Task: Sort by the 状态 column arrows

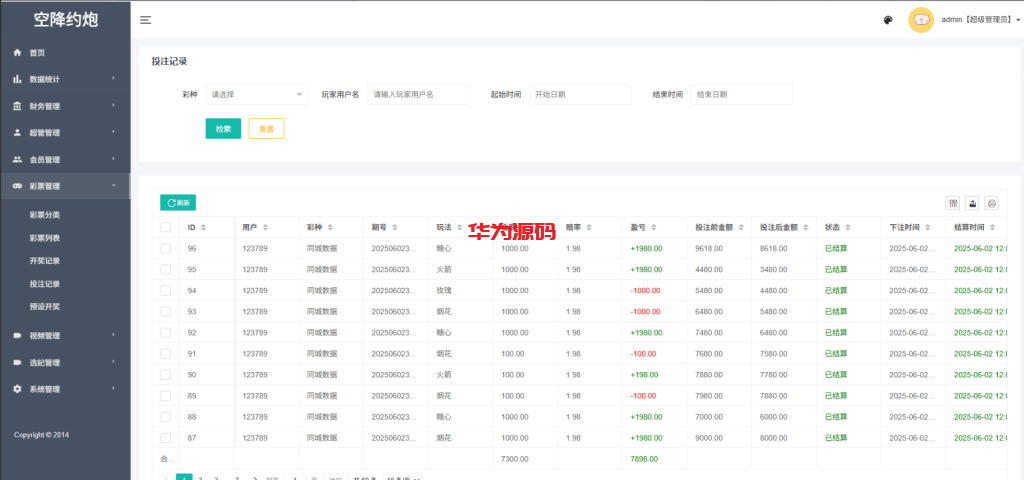Action: point(848,227)
